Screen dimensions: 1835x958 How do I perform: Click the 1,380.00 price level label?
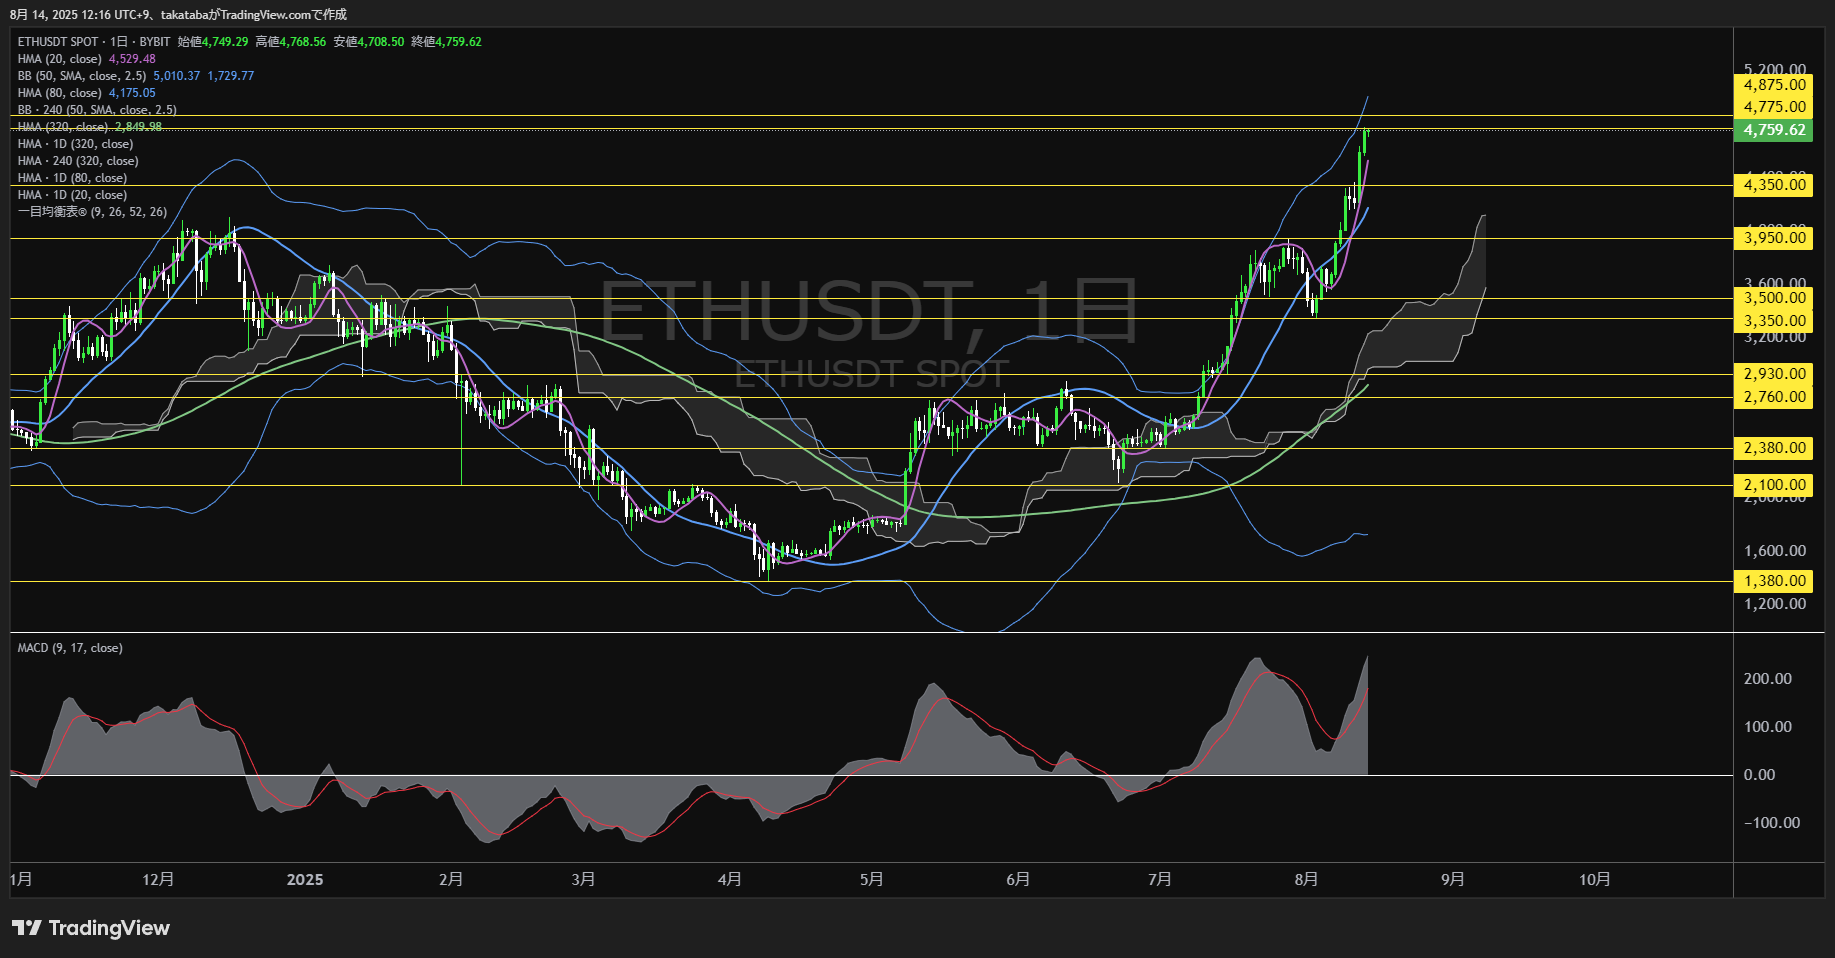1775,581
